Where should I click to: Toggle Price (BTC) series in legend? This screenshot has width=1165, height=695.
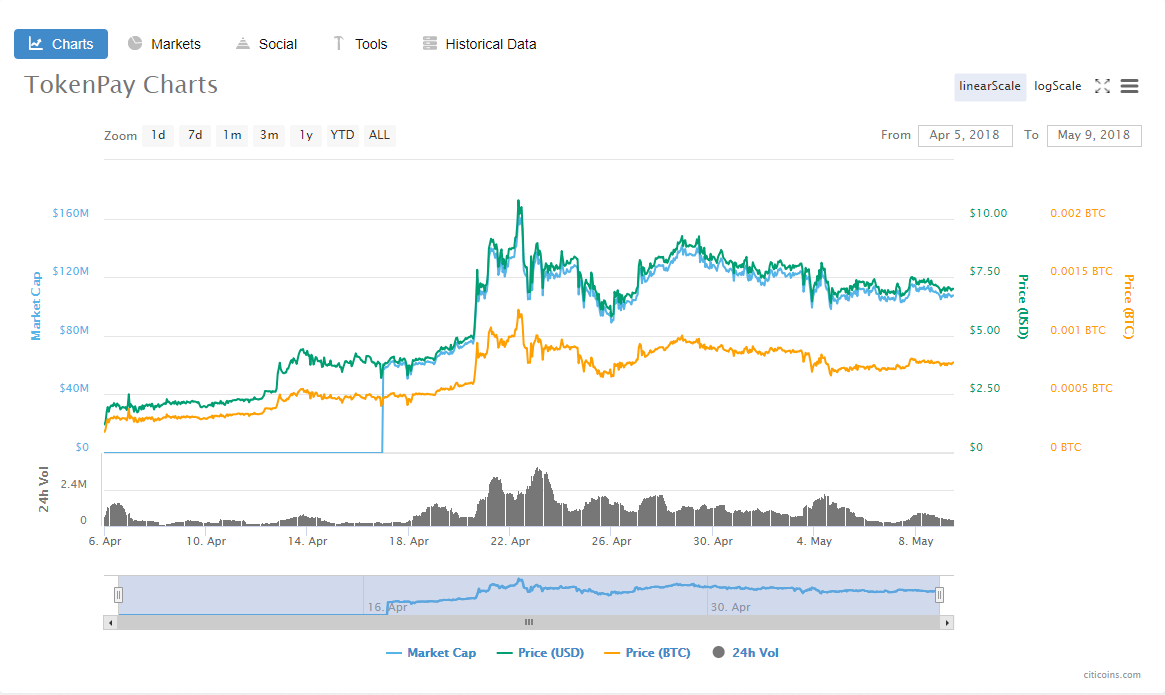tap(647, 653)
